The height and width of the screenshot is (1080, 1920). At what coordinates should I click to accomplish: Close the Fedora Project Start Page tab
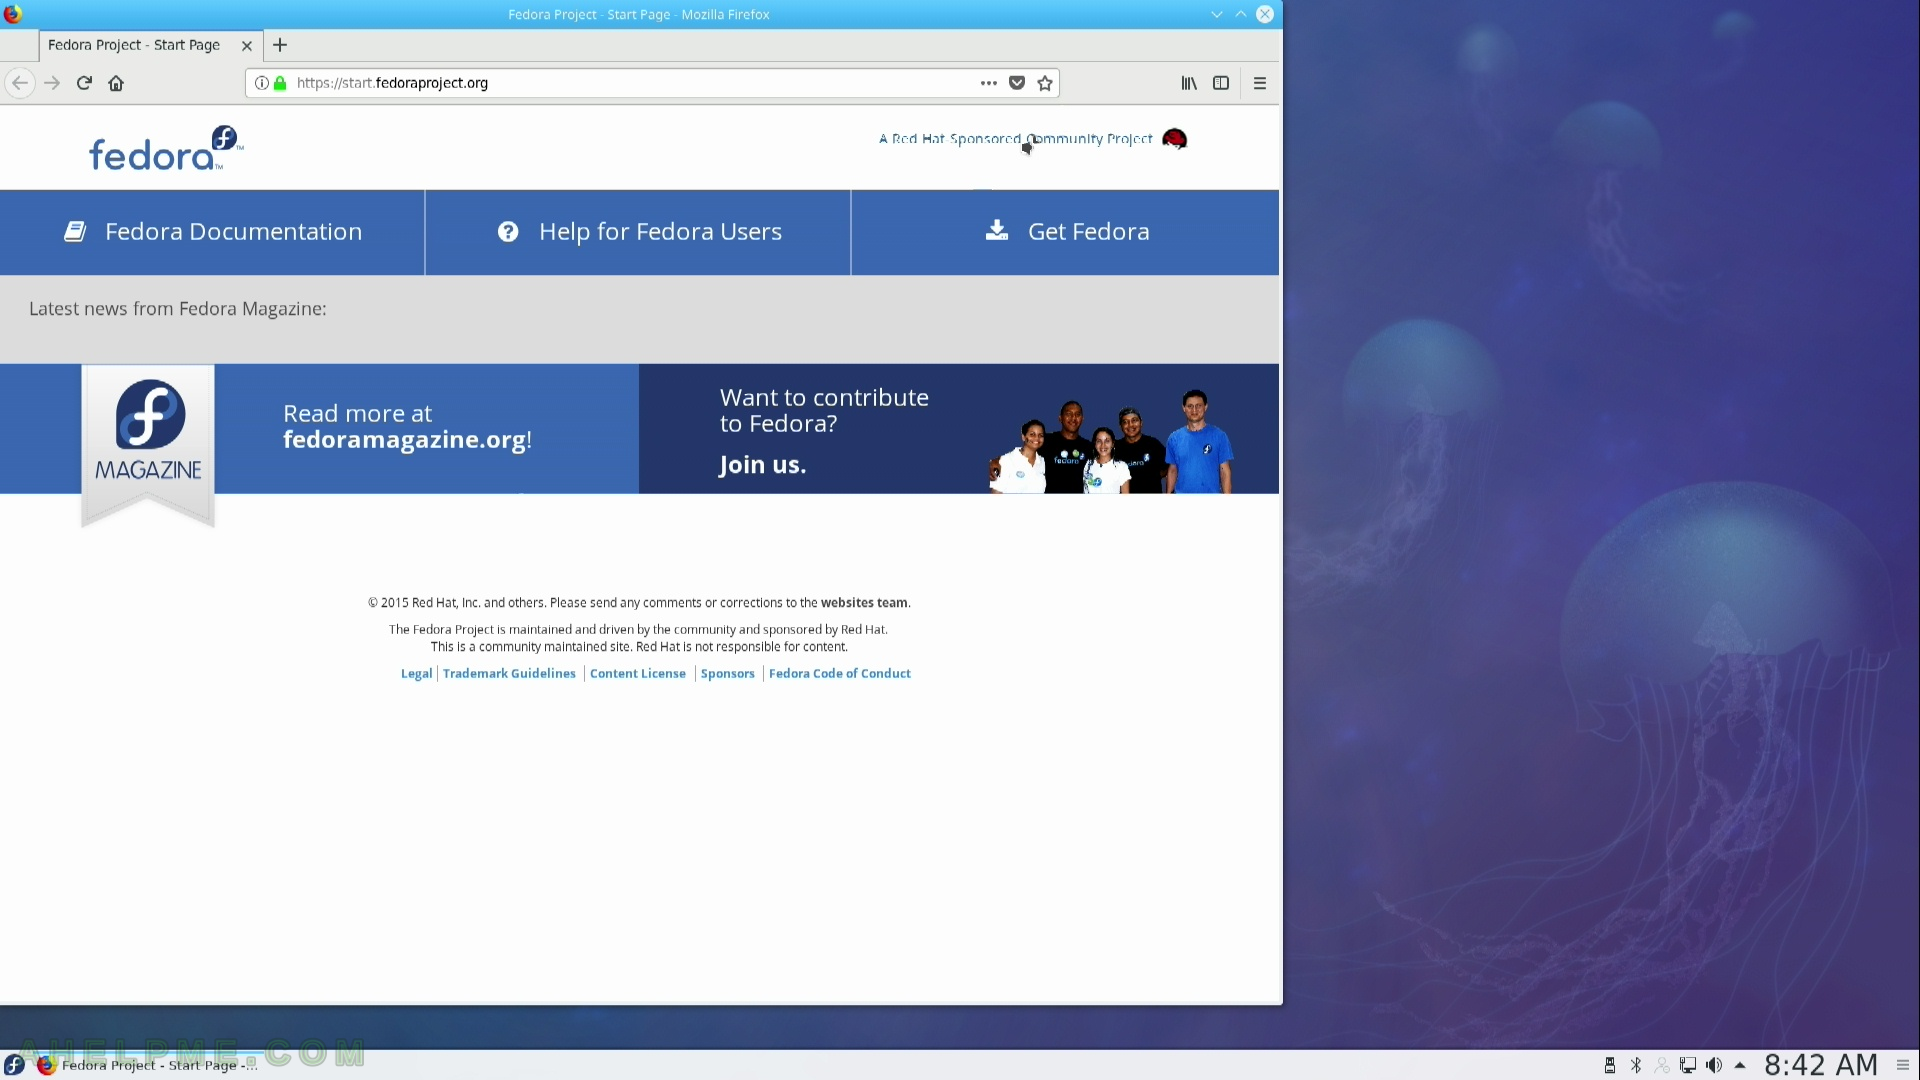[247, 46]
